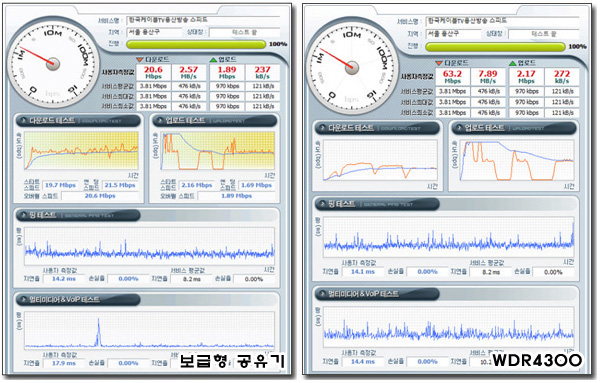Click the left download speed graph
Image resolution: width=600 pixels, height=383 pixels.
82,151
